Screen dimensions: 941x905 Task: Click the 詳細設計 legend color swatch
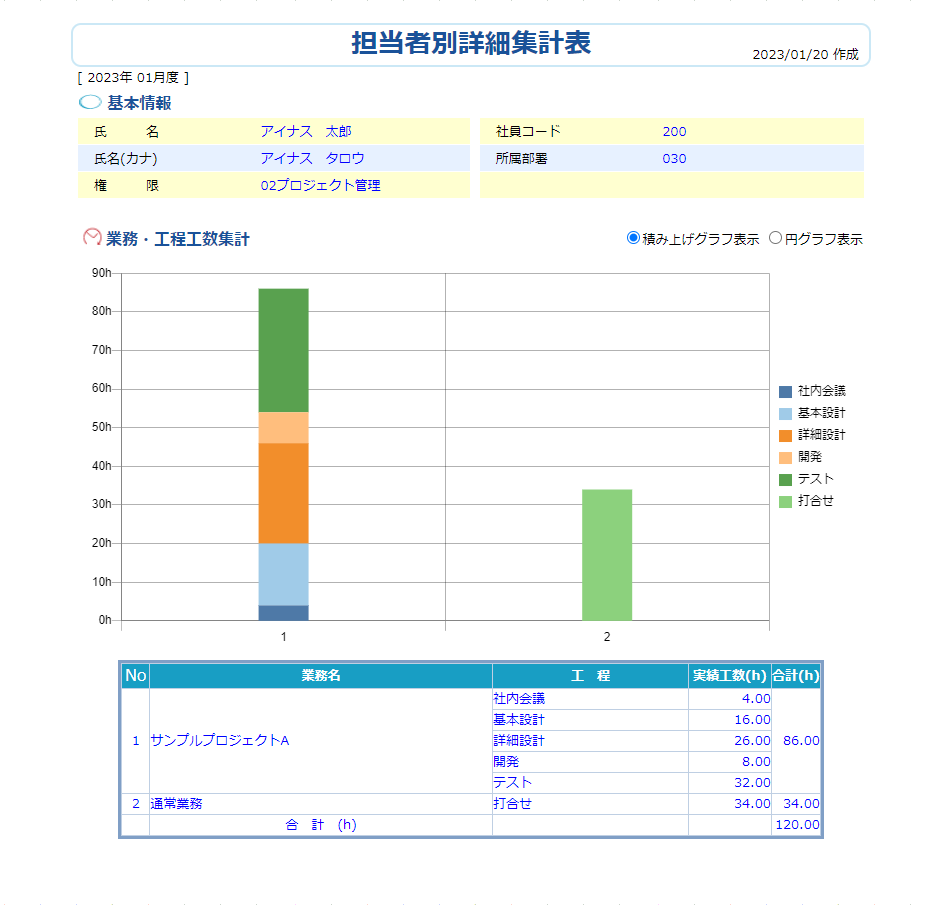(785, 435)
